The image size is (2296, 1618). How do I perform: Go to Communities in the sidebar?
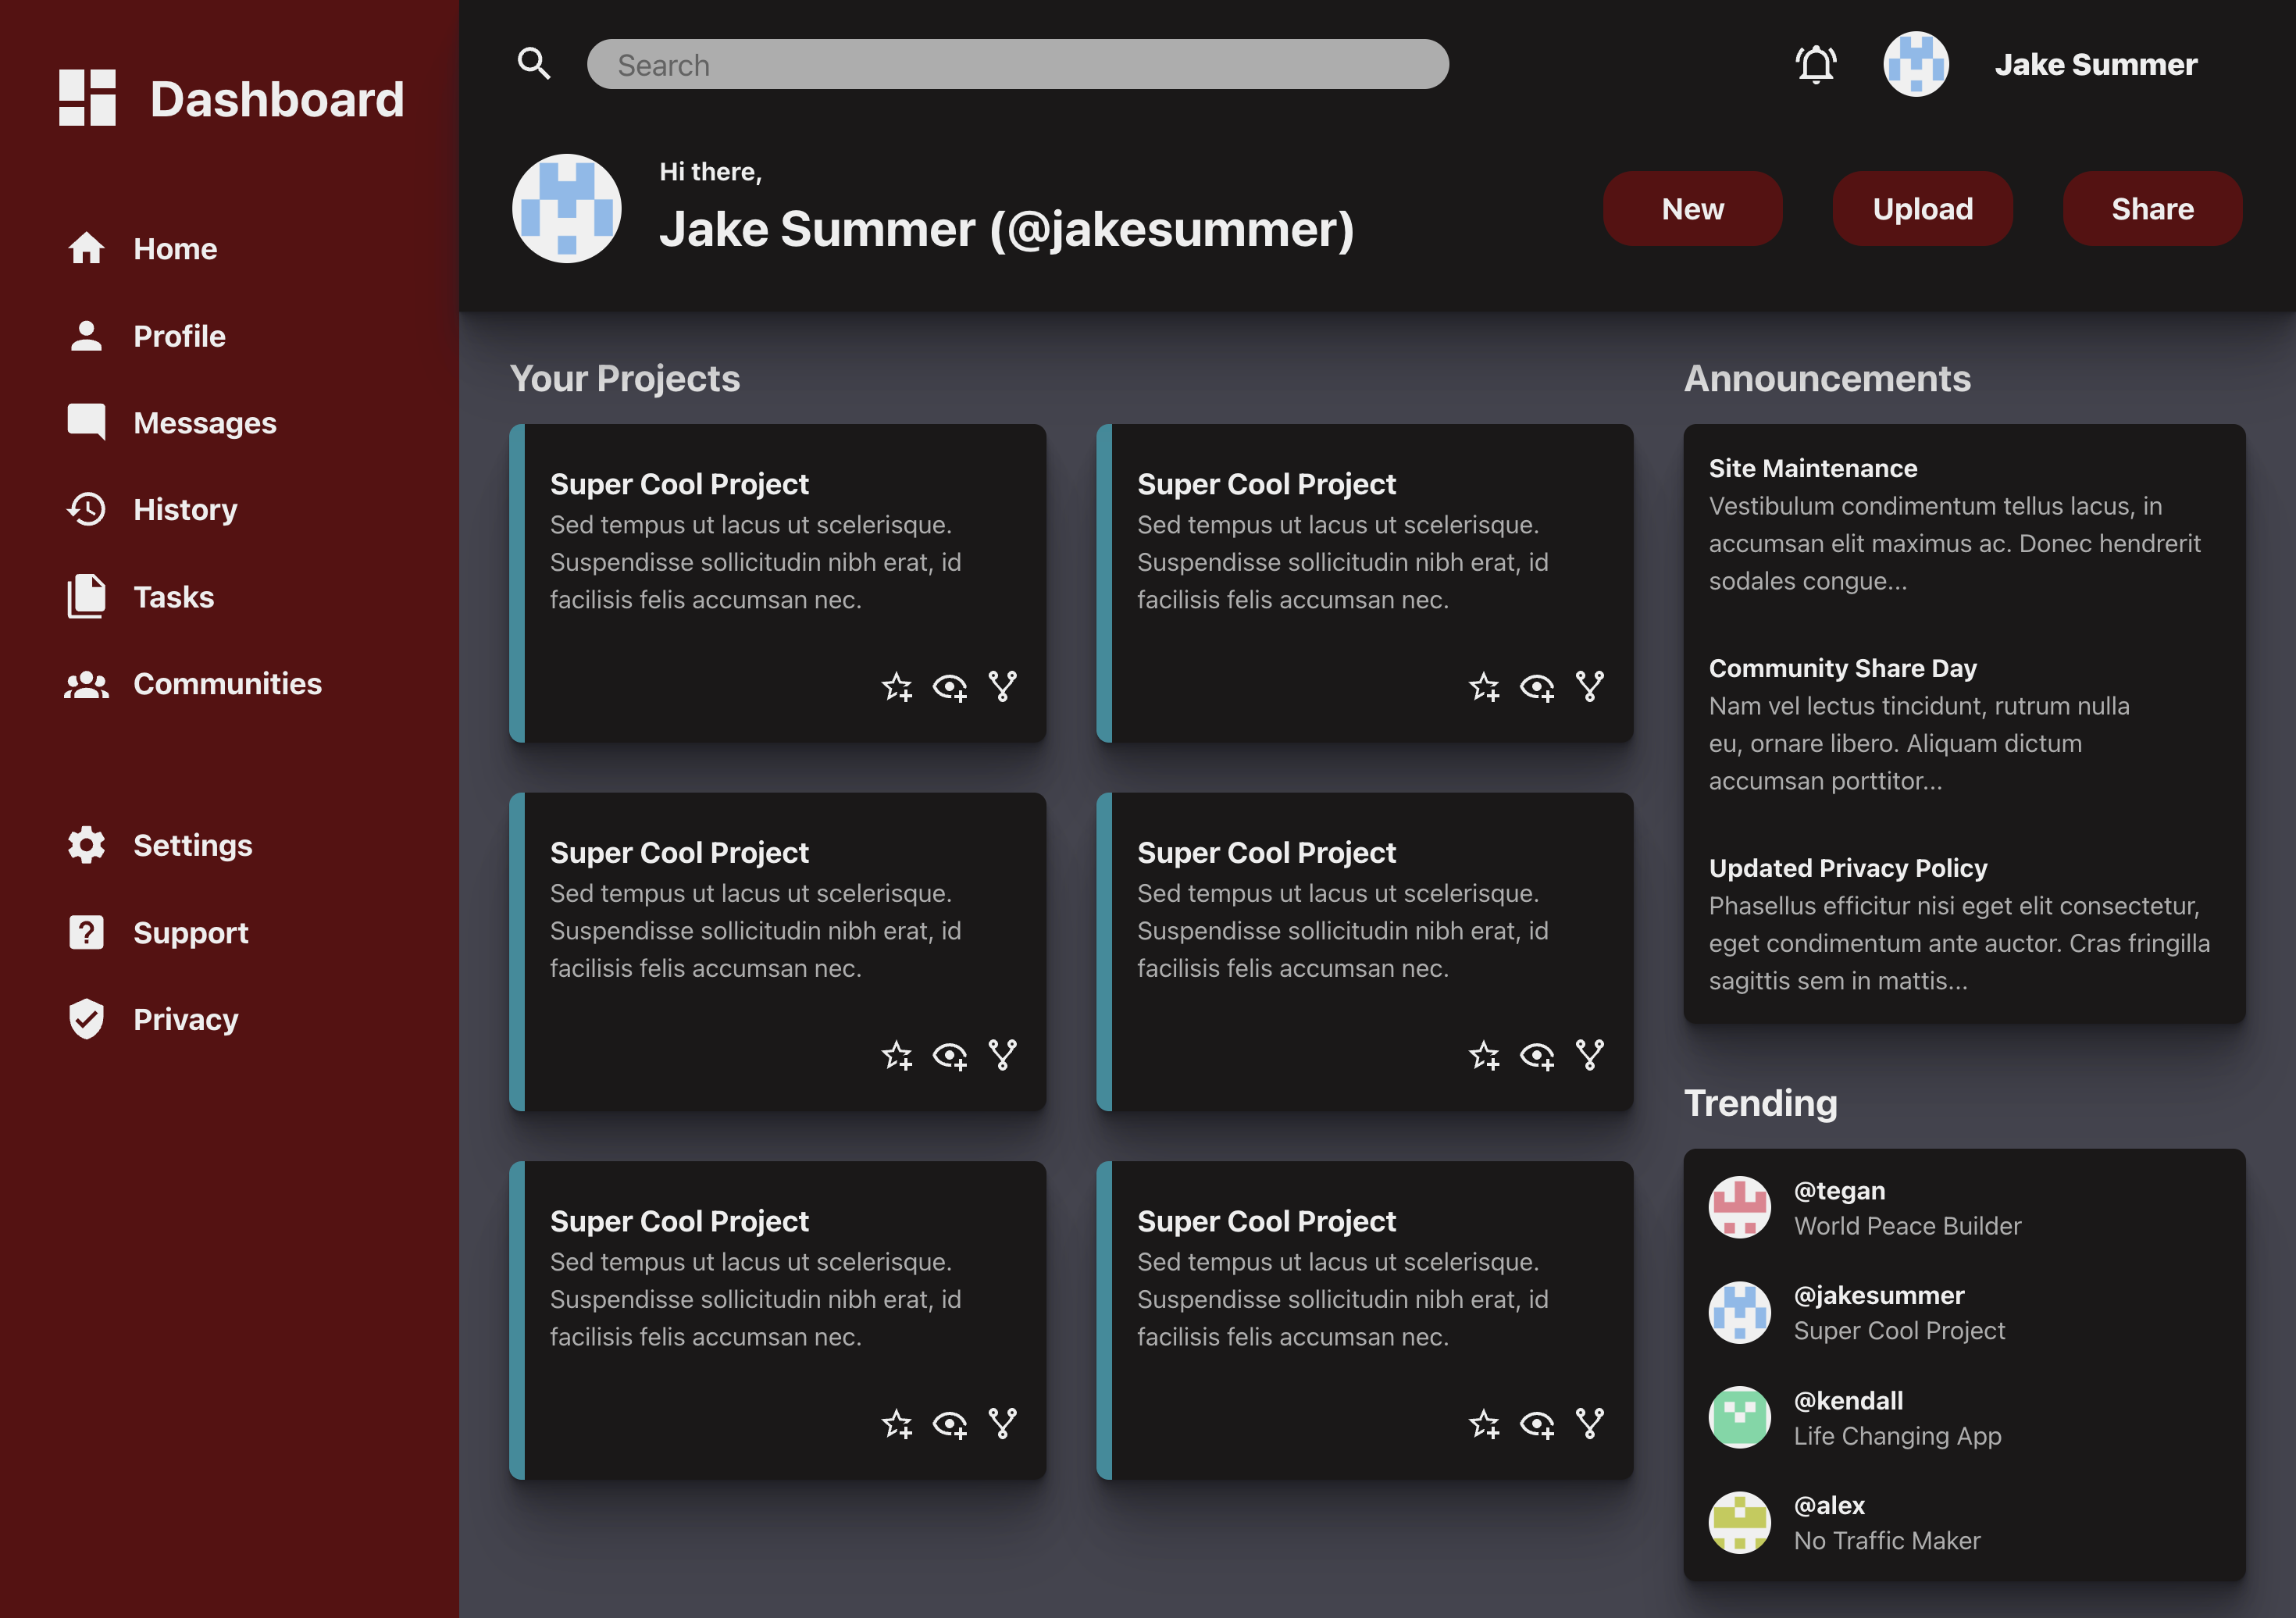(x=227, y=684)
